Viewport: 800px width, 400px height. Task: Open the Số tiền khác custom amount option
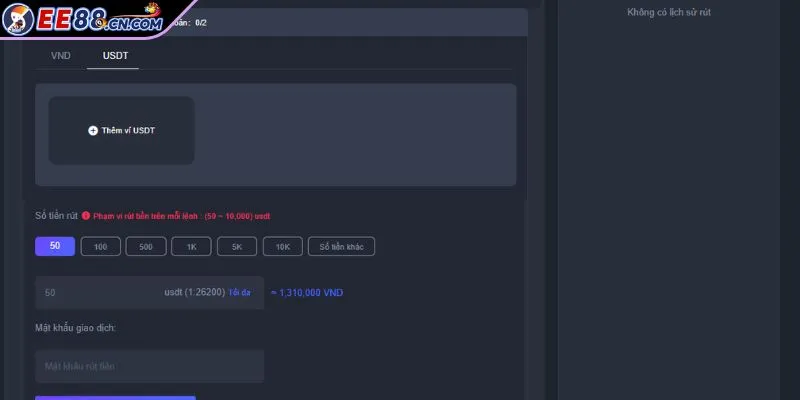(341, 246)
